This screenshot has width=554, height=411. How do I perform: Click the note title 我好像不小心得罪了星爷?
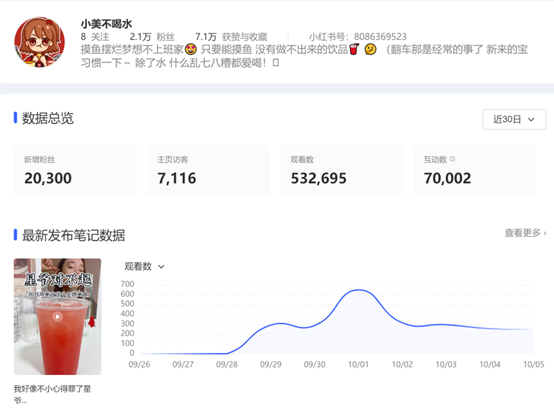(52, 394)
